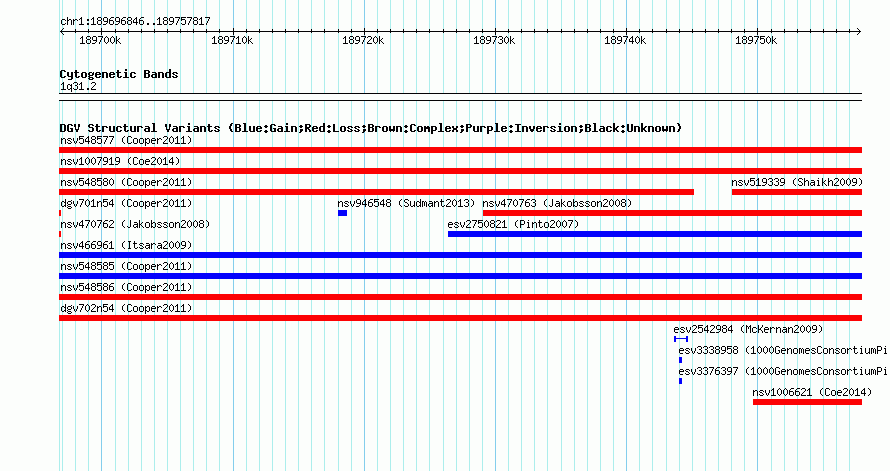Click the nsv548577 (Cooper2011) red loss bar
Image resolution: width=890 pixels, height=471 pixels.
coord(460,150)
